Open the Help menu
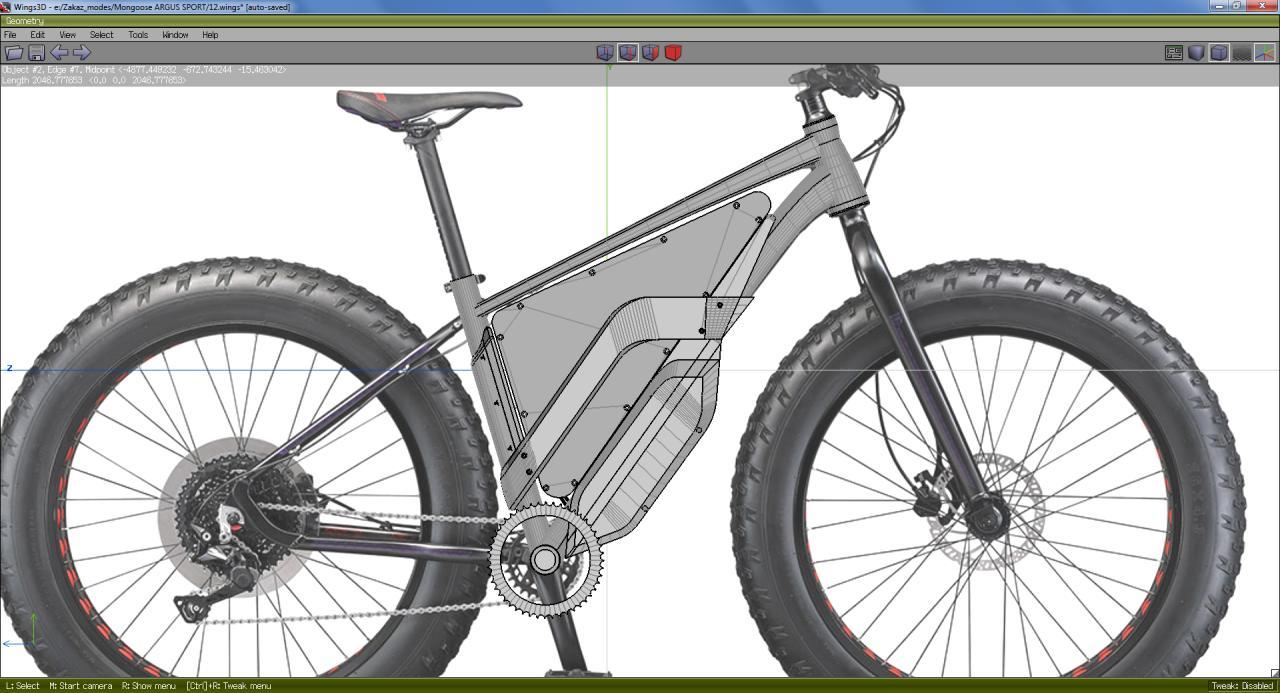 (210, 35)
